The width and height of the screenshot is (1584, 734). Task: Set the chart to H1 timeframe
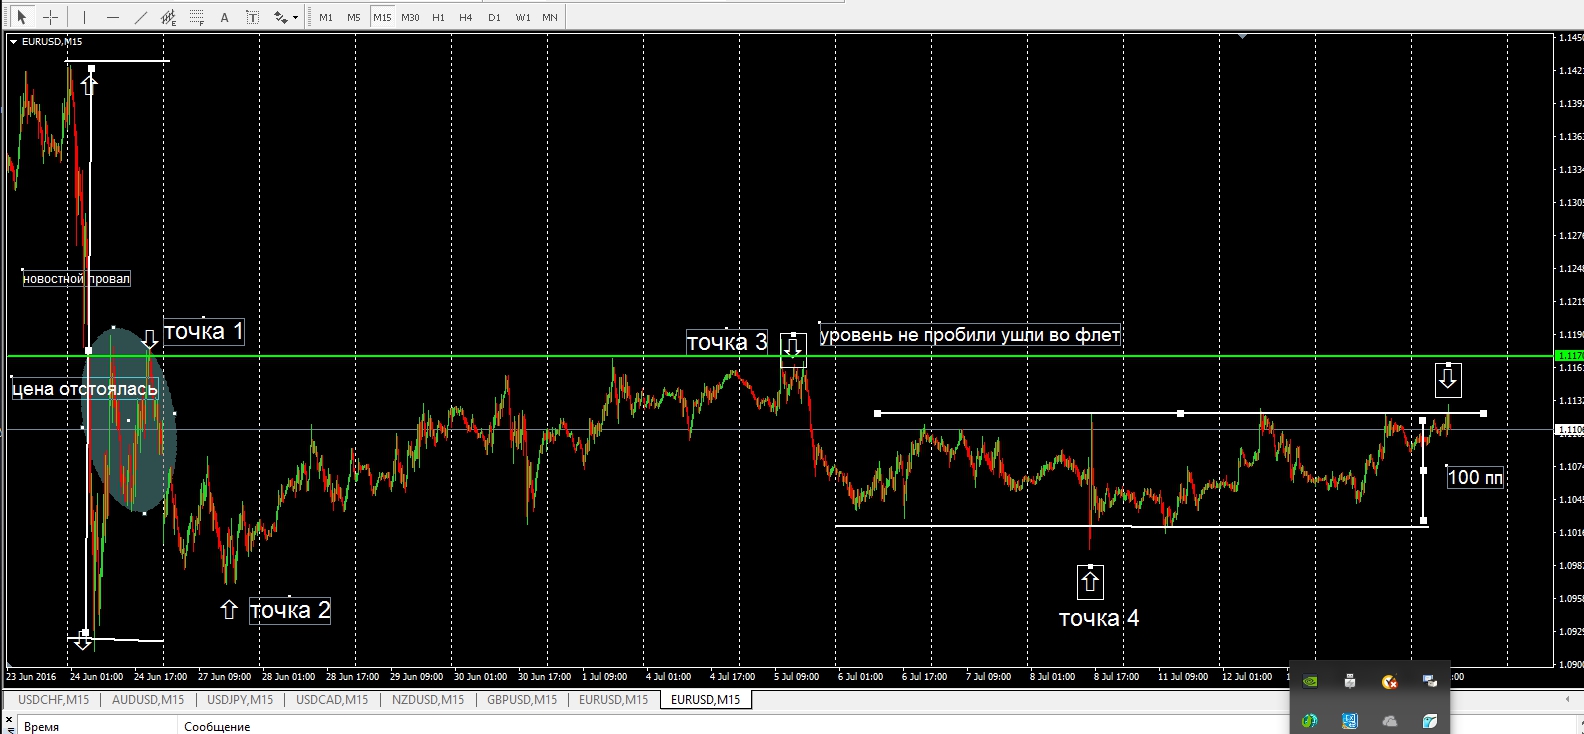coord(438,17)
